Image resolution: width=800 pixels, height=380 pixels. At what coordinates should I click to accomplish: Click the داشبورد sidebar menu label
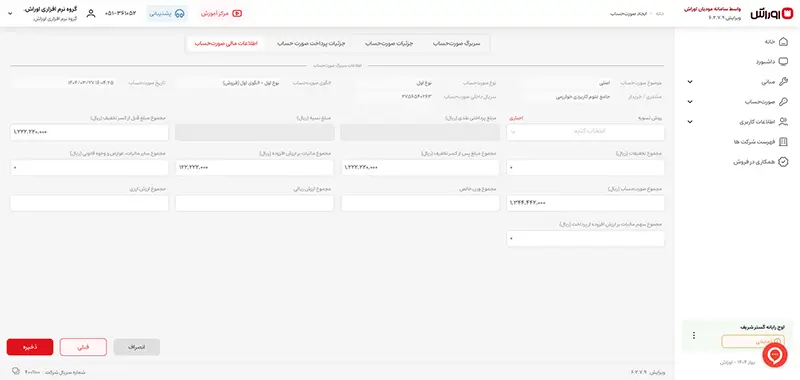pos(765,62)
